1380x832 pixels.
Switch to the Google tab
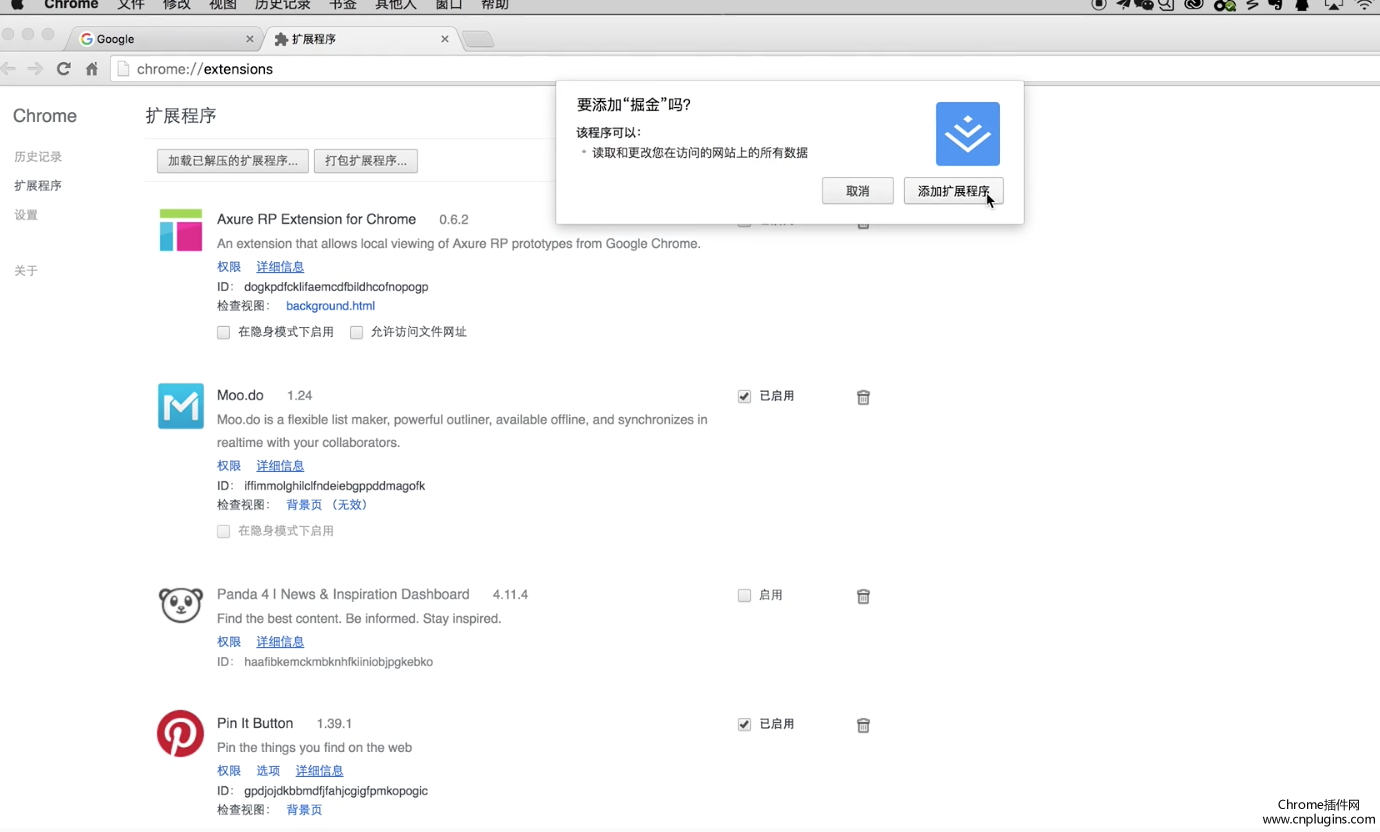pos(165,39)
